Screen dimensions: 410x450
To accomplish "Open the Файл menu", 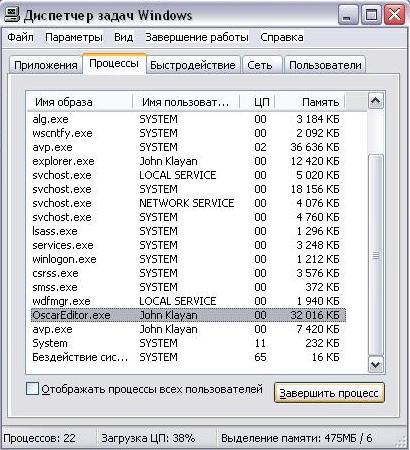I will [20, 37].
